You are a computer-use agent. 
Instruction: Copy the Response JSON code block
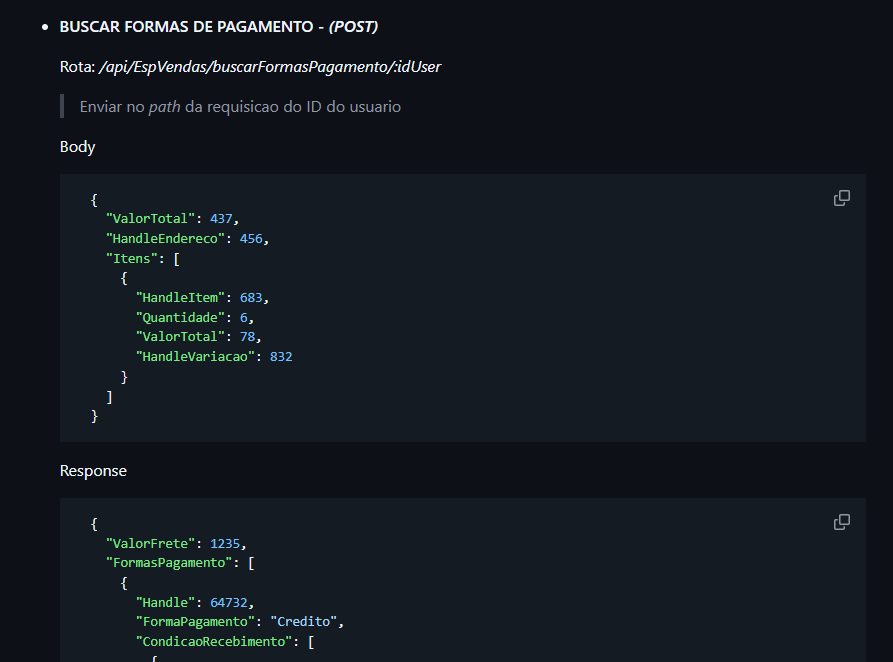click(842, 522)
